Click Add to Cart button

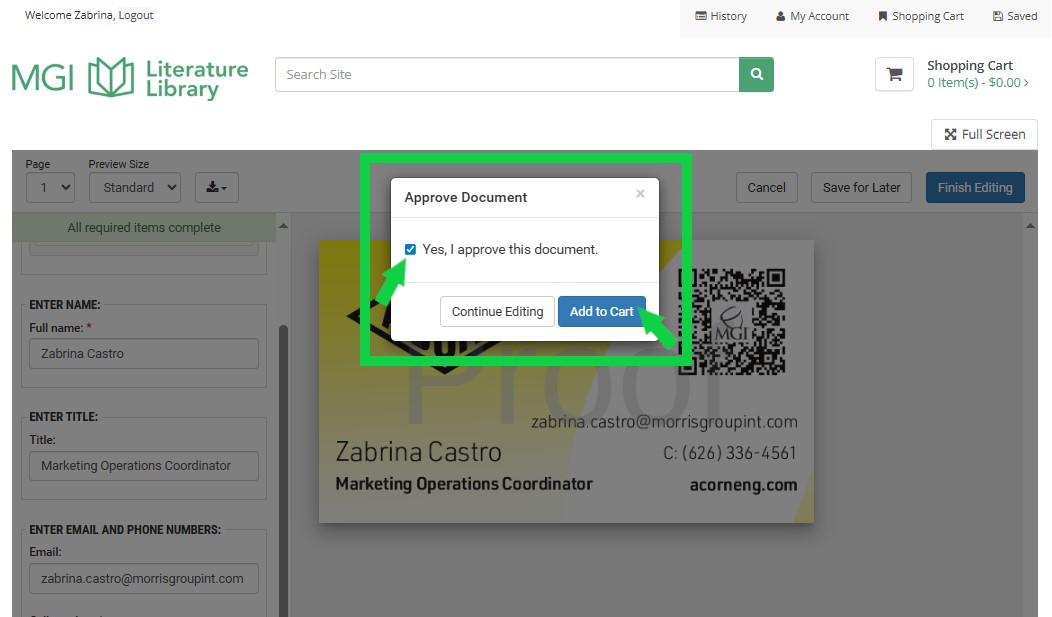coord(602,312)
